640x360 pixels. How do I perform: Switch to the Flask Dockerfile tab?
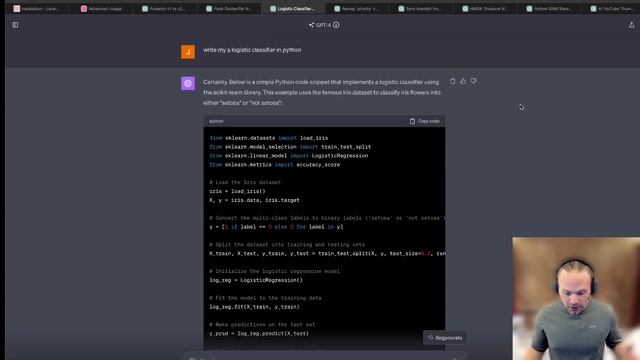click(x=229, y=9)
